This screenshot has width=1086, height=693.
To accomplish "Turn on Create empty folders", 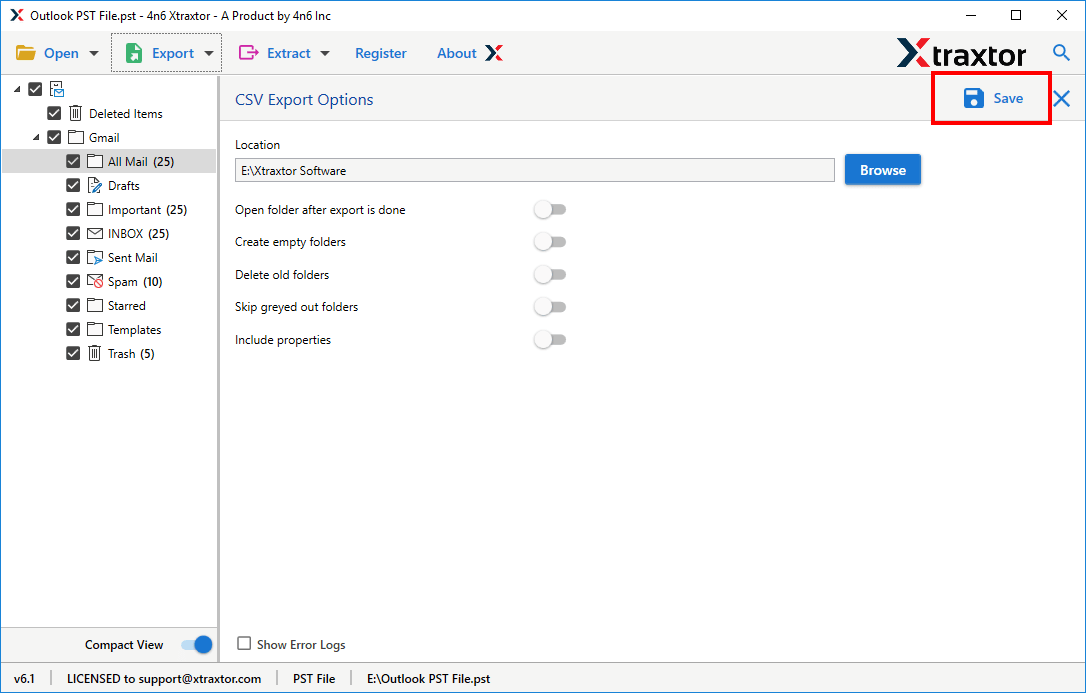I will click(549, 242).
